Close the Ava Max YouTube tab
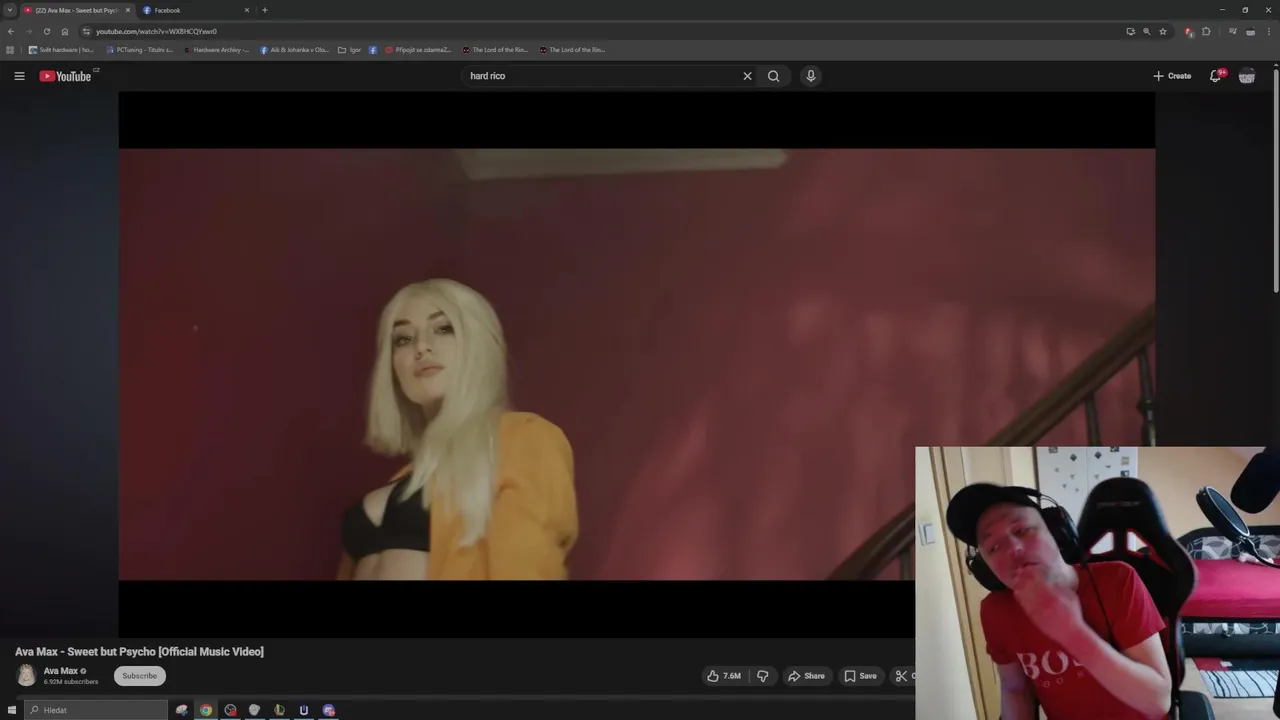Image resolution: width=1280 pixels, height=720 pixels. (x=127, y=10)
